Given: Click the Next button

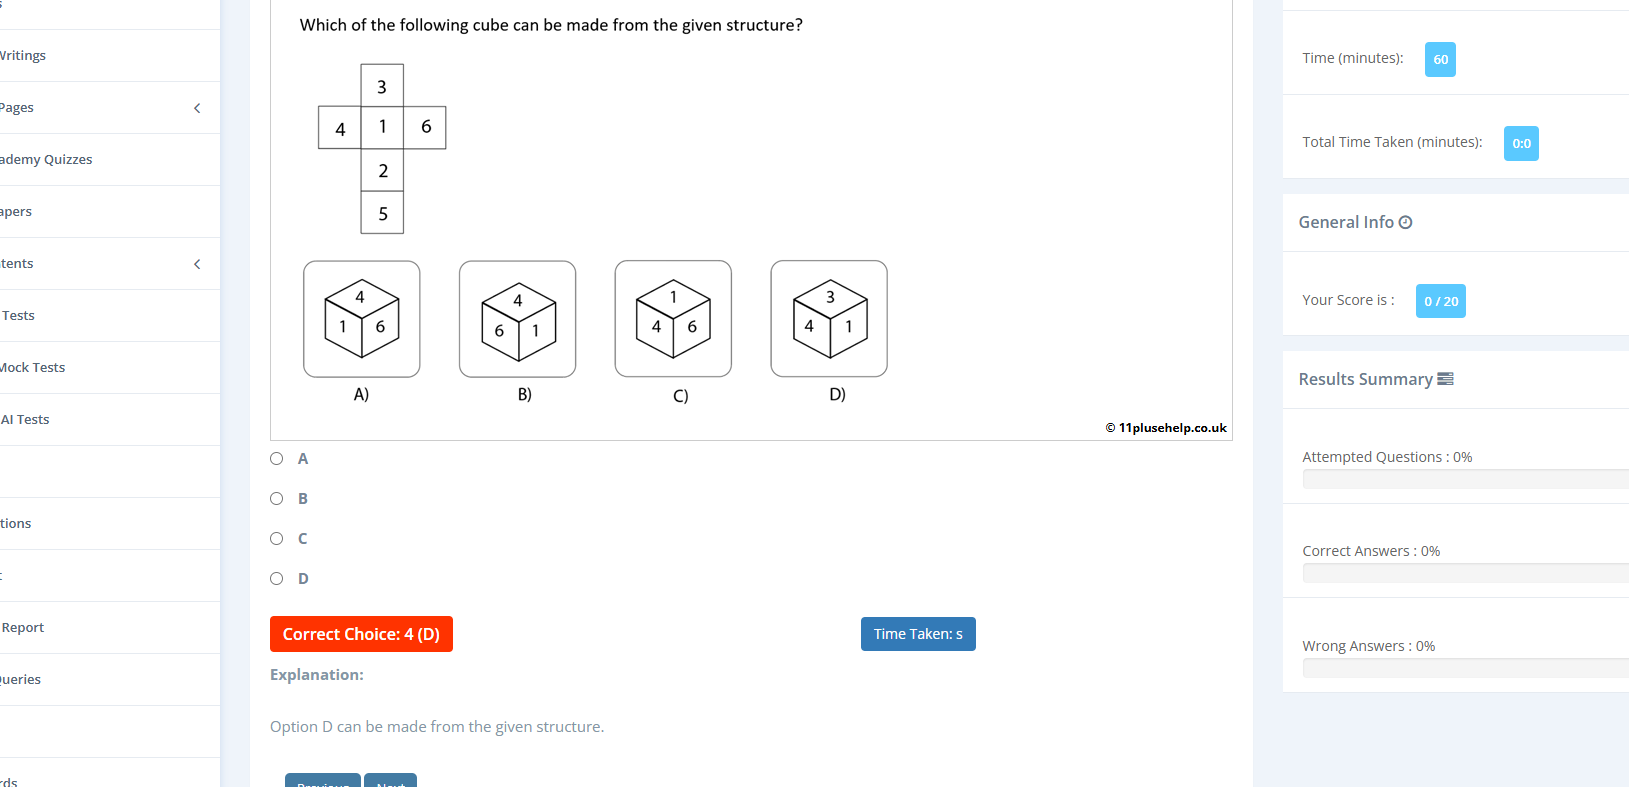Looking at the screenshot, I should pyautogui.click(x=390, y=783).
